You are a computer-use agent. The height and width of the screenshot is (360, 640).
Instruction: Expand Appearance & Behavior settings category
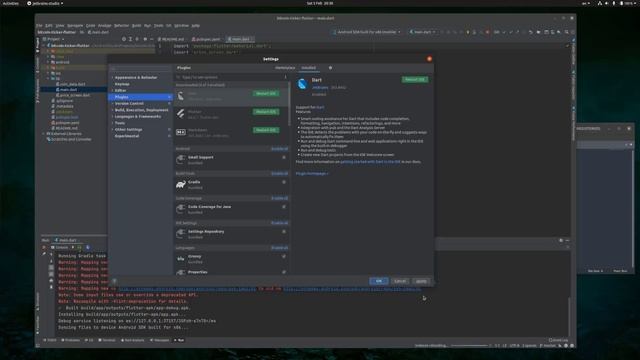coord(113,78)
